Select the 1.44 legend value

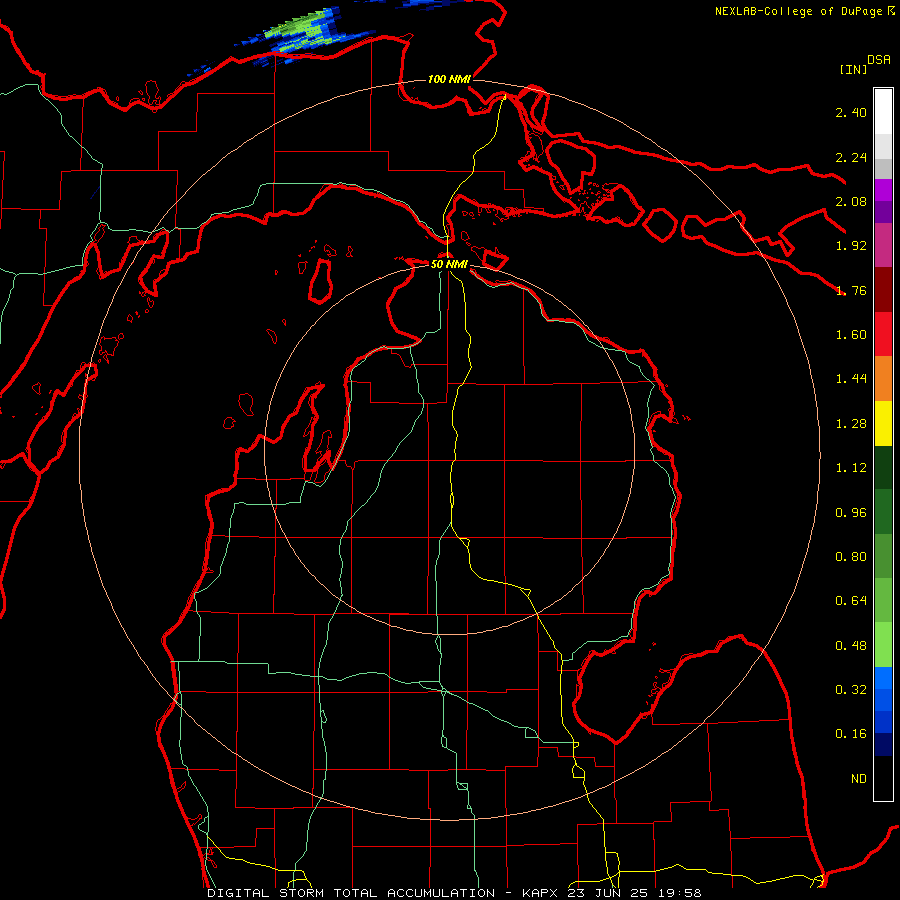click(851, 379)
